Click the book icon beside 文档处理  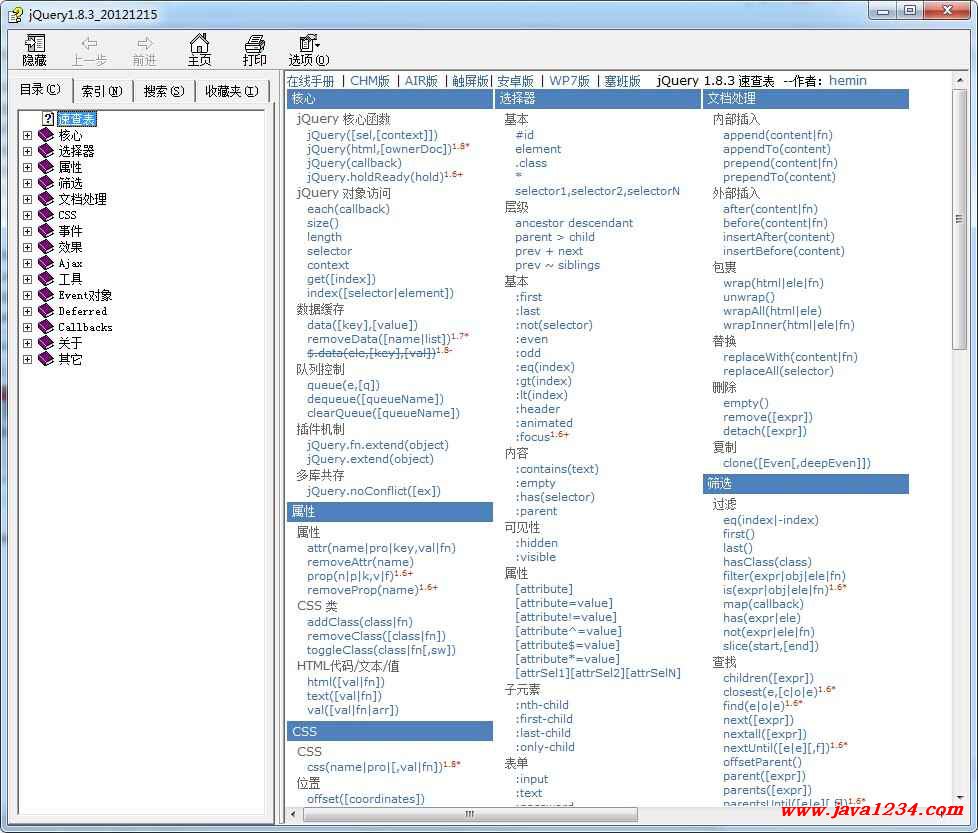tap(46, 199)
